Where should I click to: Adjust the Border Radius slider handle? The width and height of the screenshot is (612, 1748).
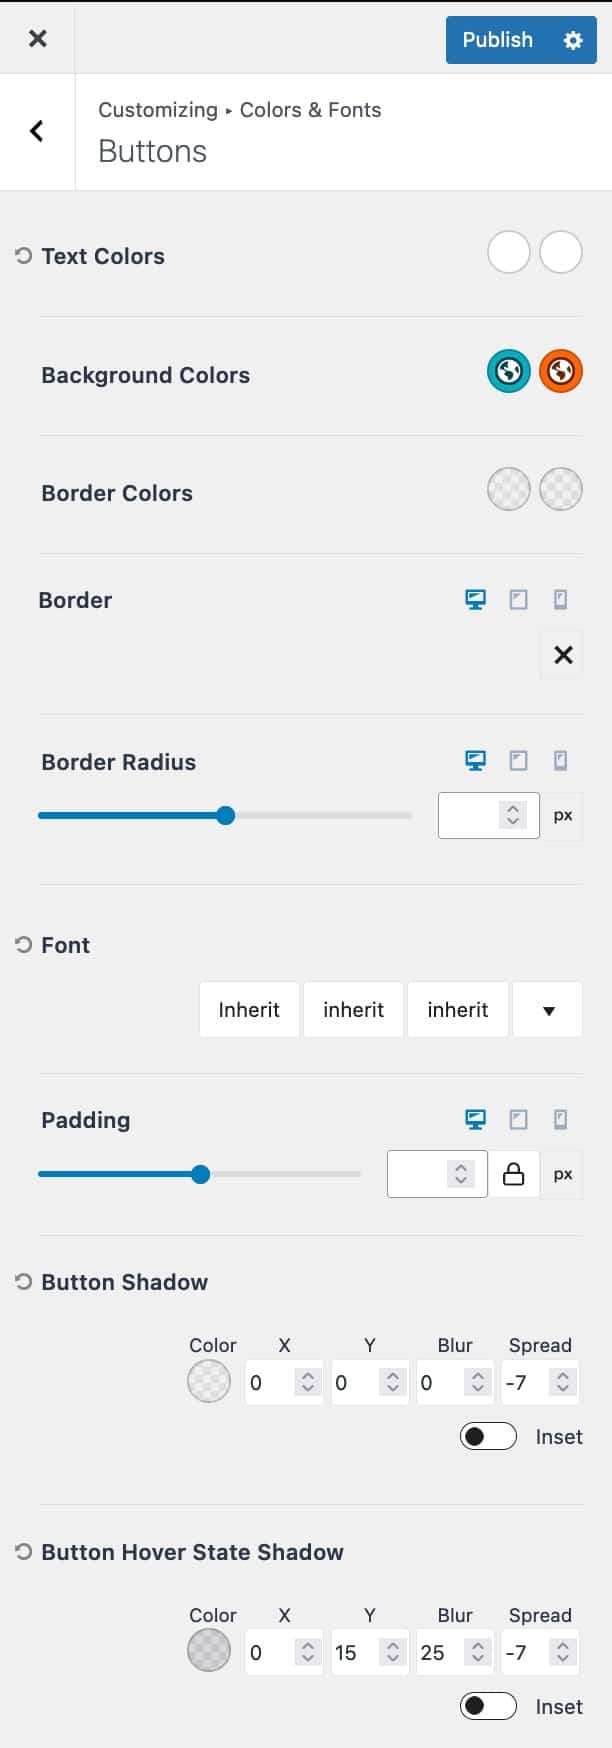[226, 815]
